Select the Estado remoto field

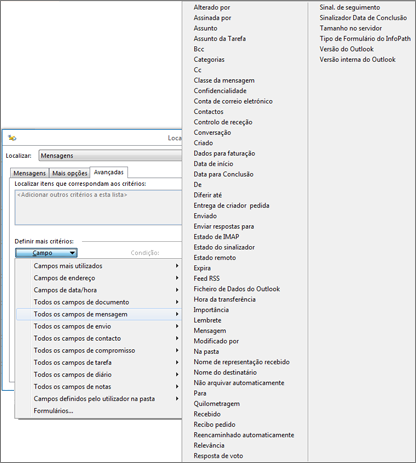coord(215,257)
